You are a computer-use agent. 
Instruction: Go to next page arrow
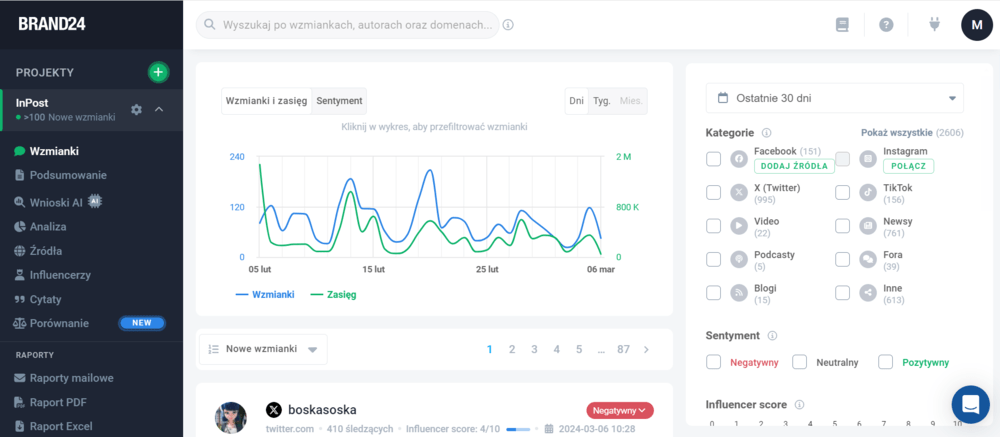pyautogui.click(x=646, y=349)
